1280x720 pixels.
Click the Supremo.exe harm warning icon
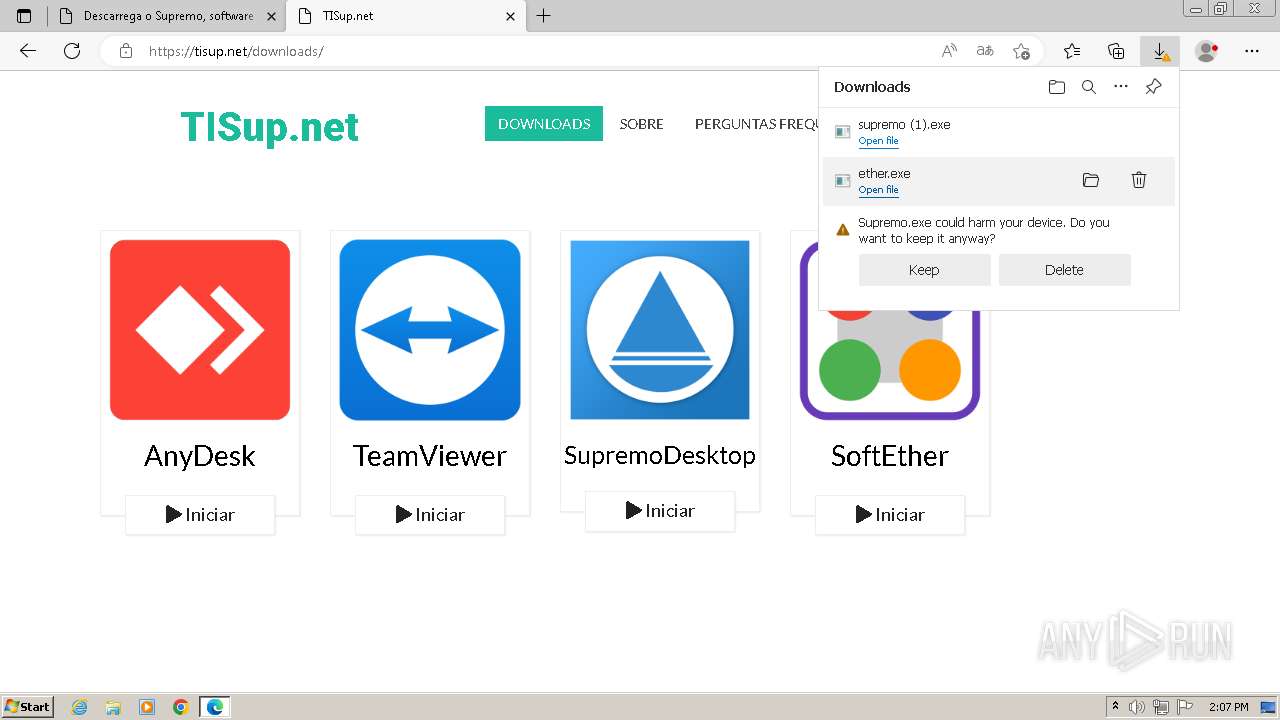(x=842, y=230)
